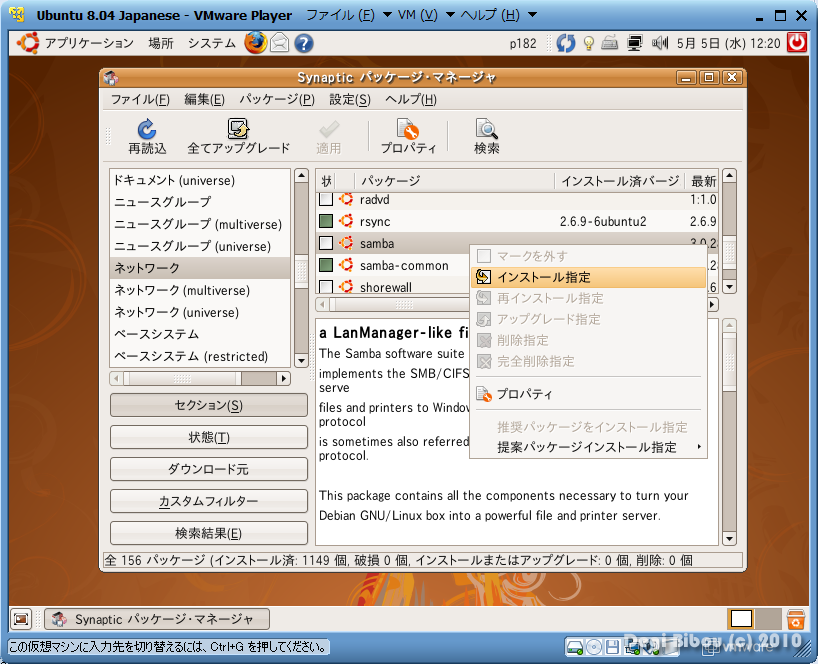Open the VMware VM(V) dropdown menu
The width and height of the screenshot is (818, 664).
(x=426, y=15)
